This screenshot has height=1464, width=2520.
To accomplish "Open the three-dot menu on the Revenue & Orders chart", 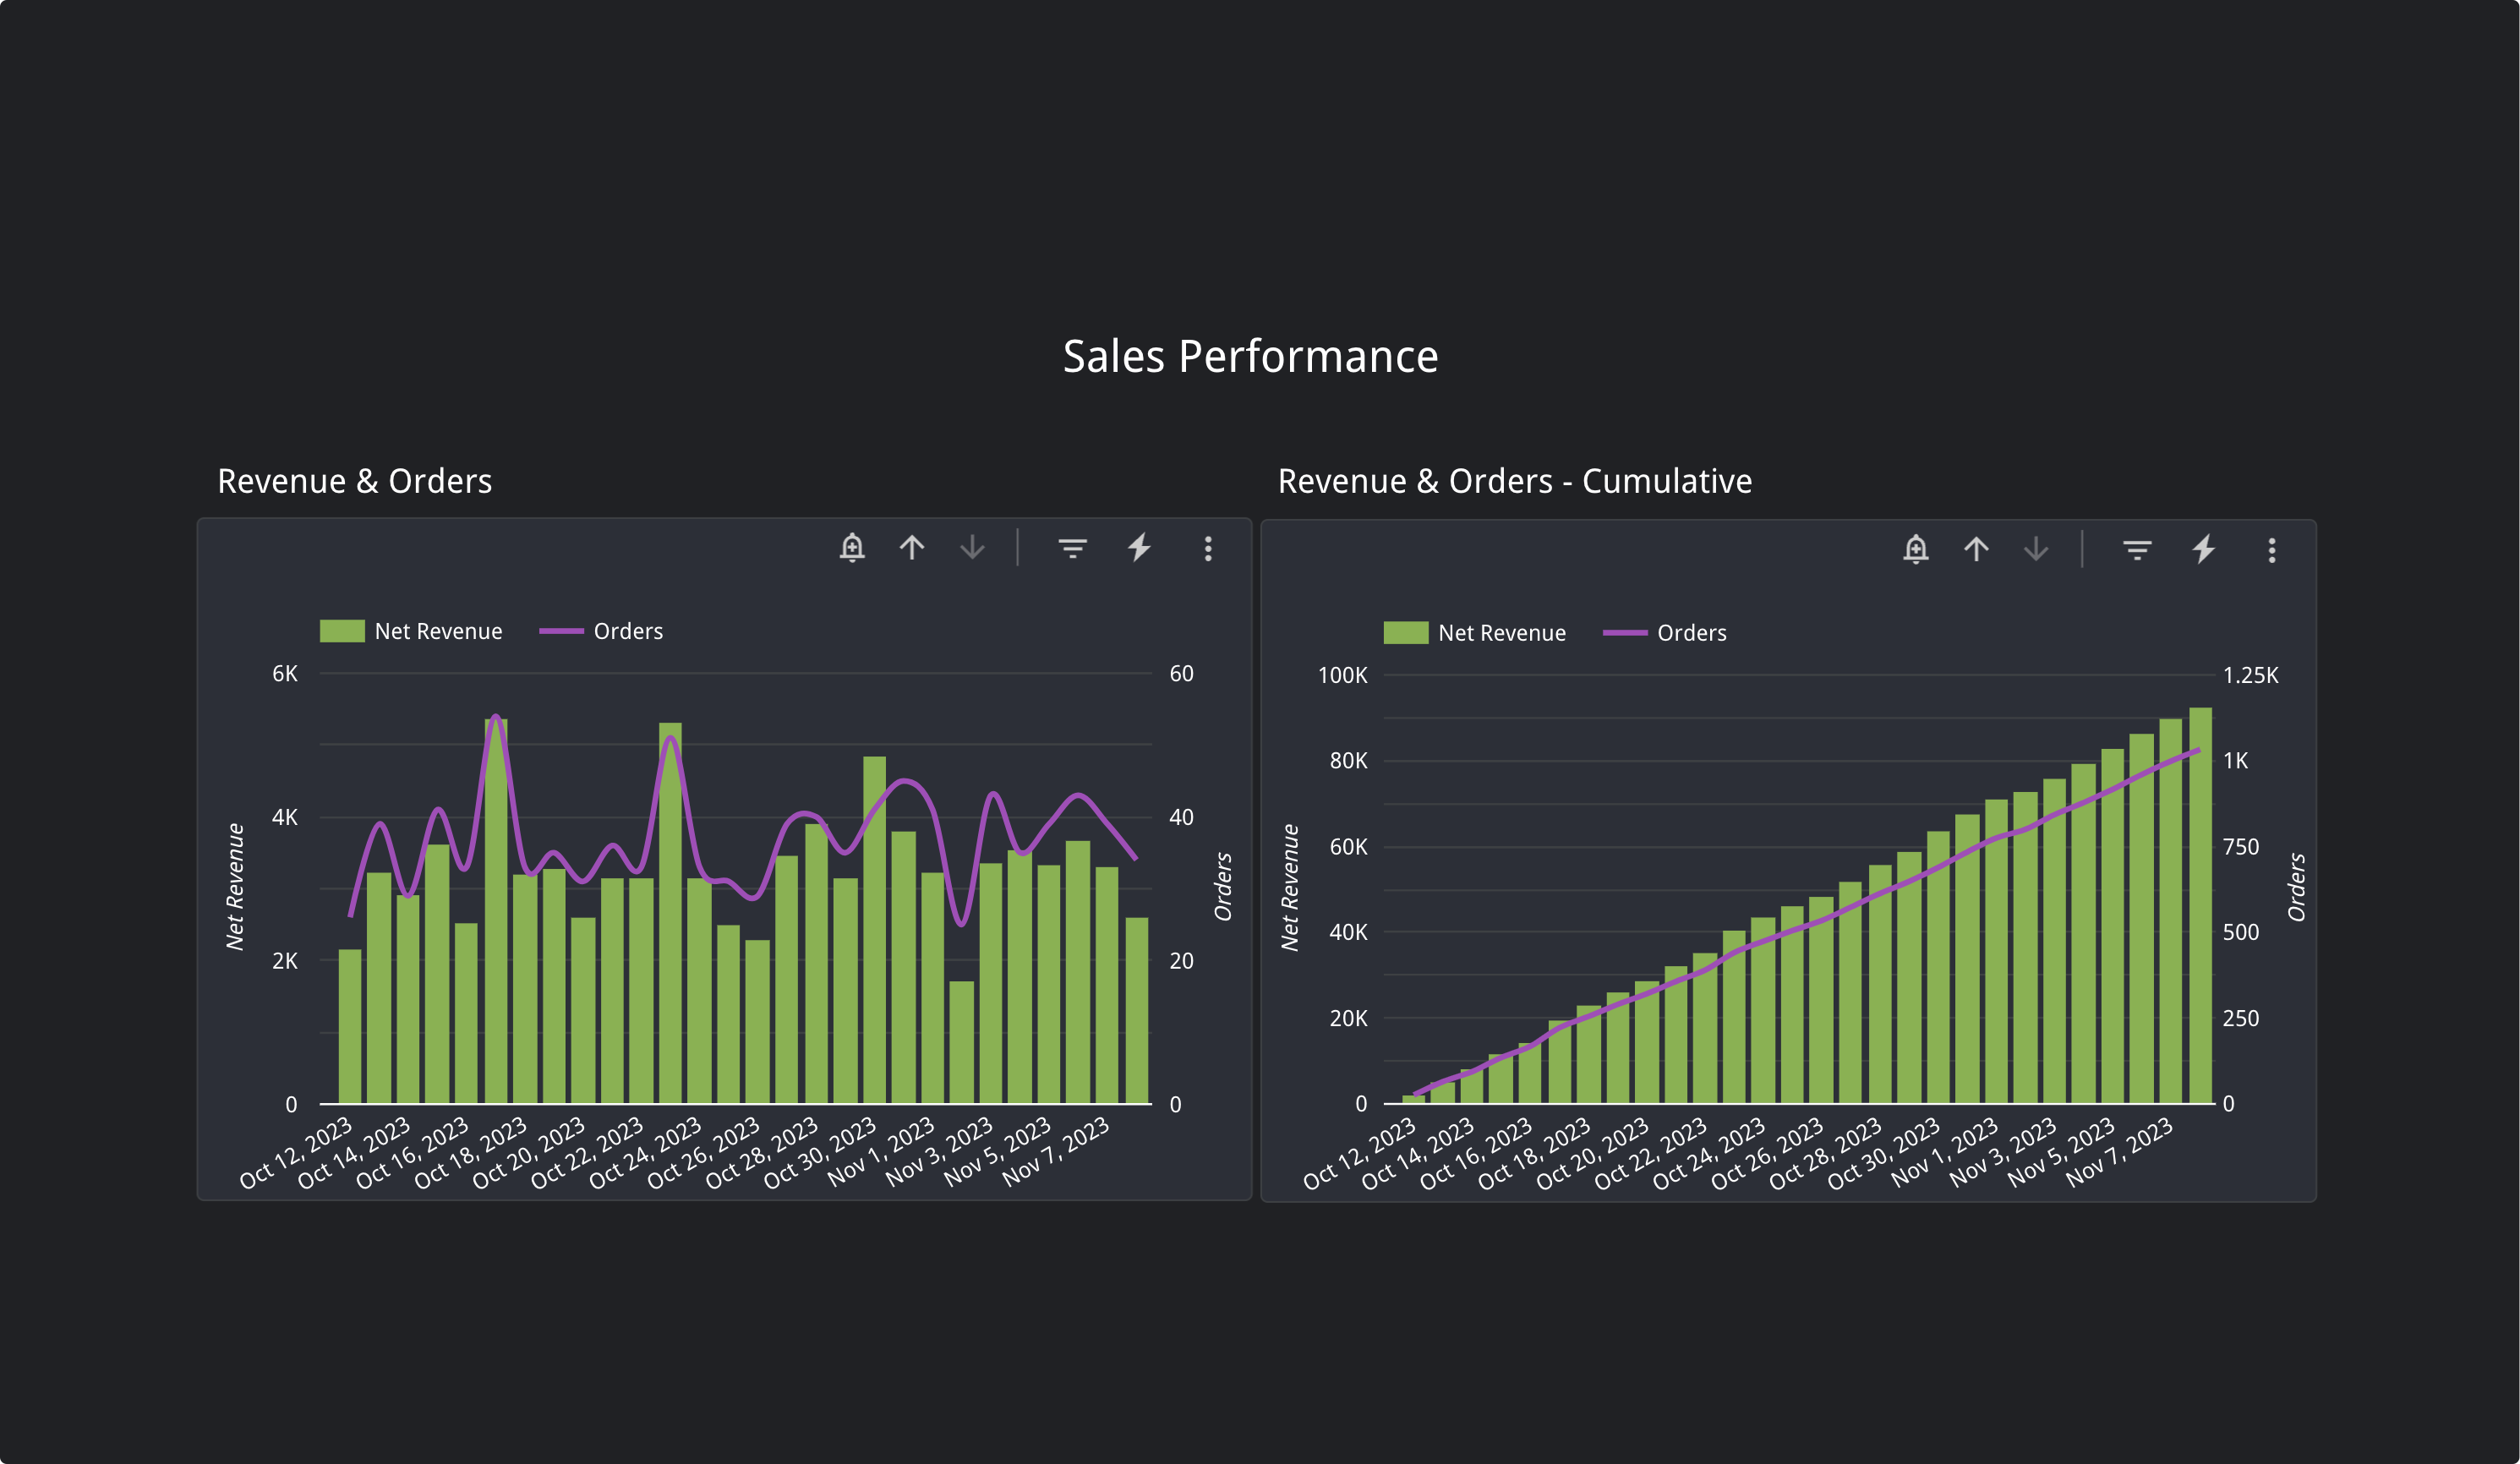I will coord(1208,548).
